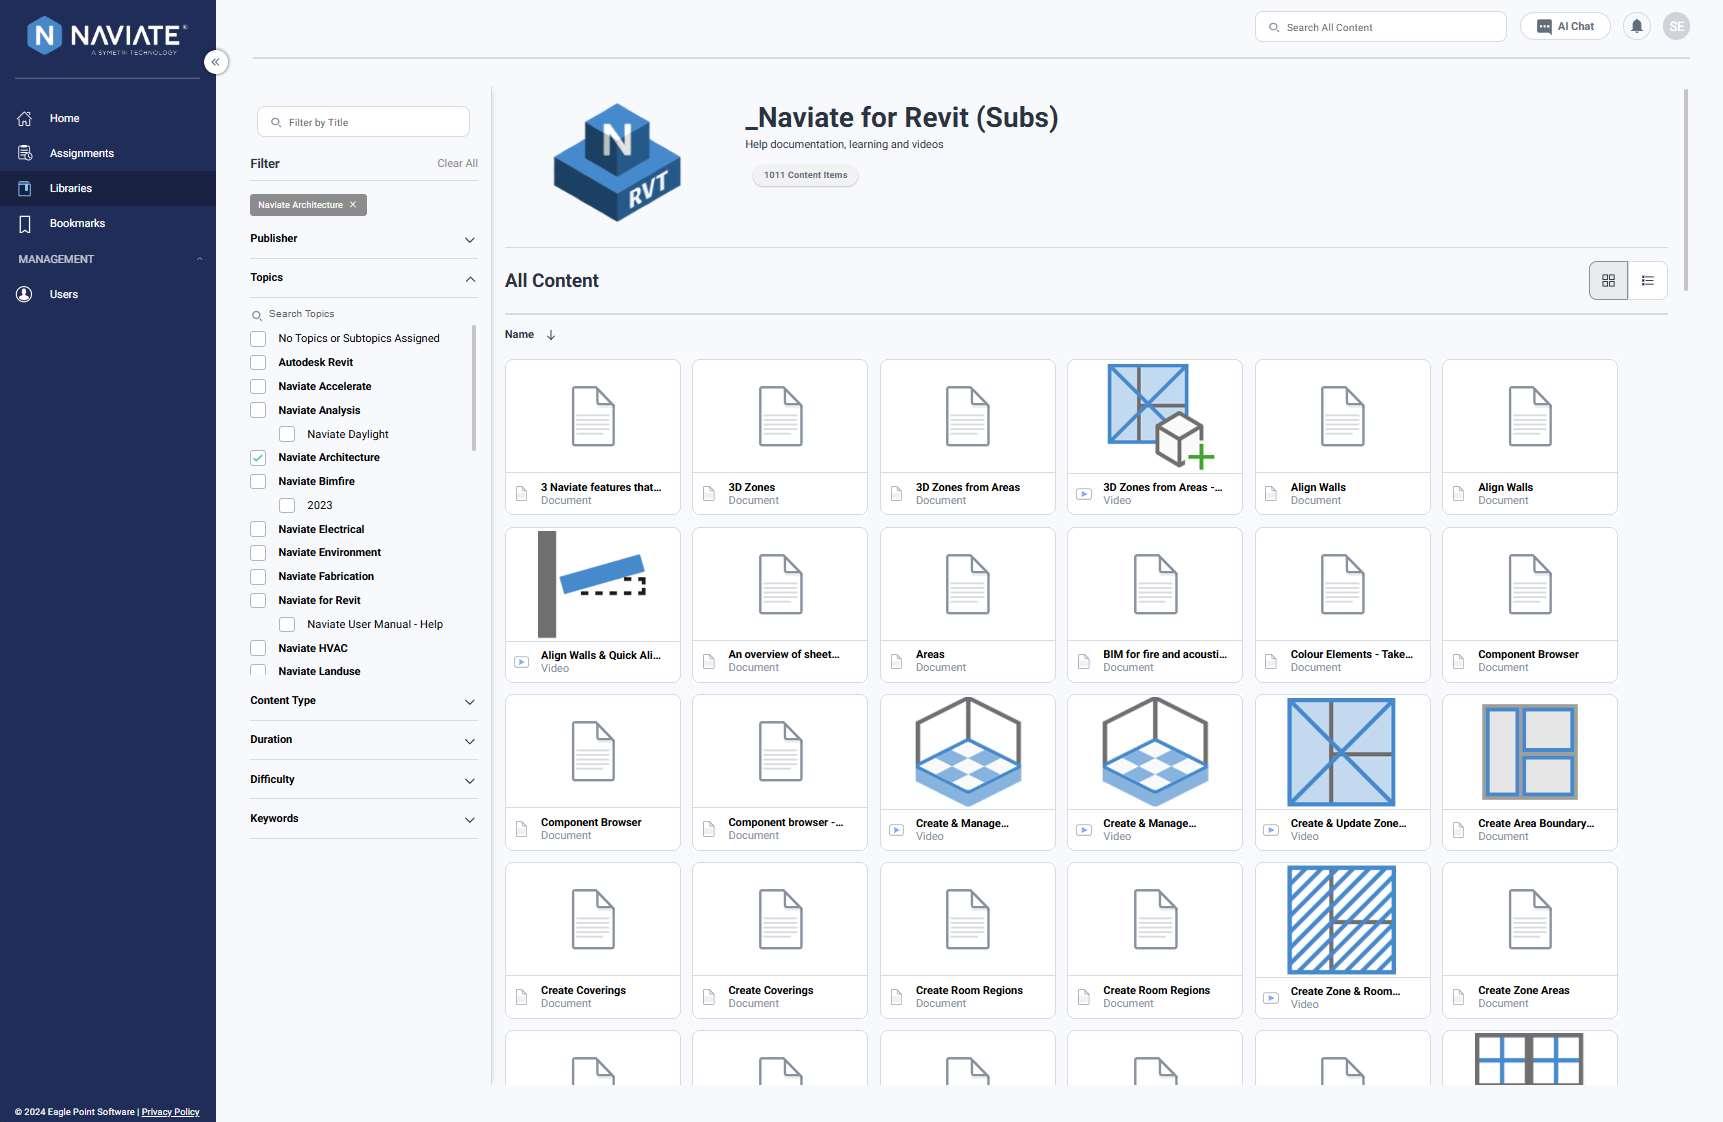Click the Home icon in sidebar
The image size is (1723, 1122).
(25, 118)
